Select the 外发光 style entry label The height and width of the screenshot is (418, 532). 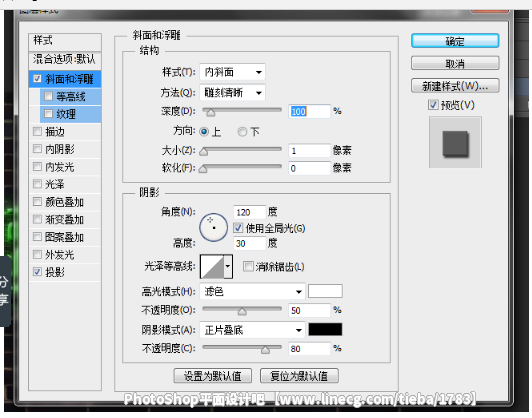click(60, 254)
